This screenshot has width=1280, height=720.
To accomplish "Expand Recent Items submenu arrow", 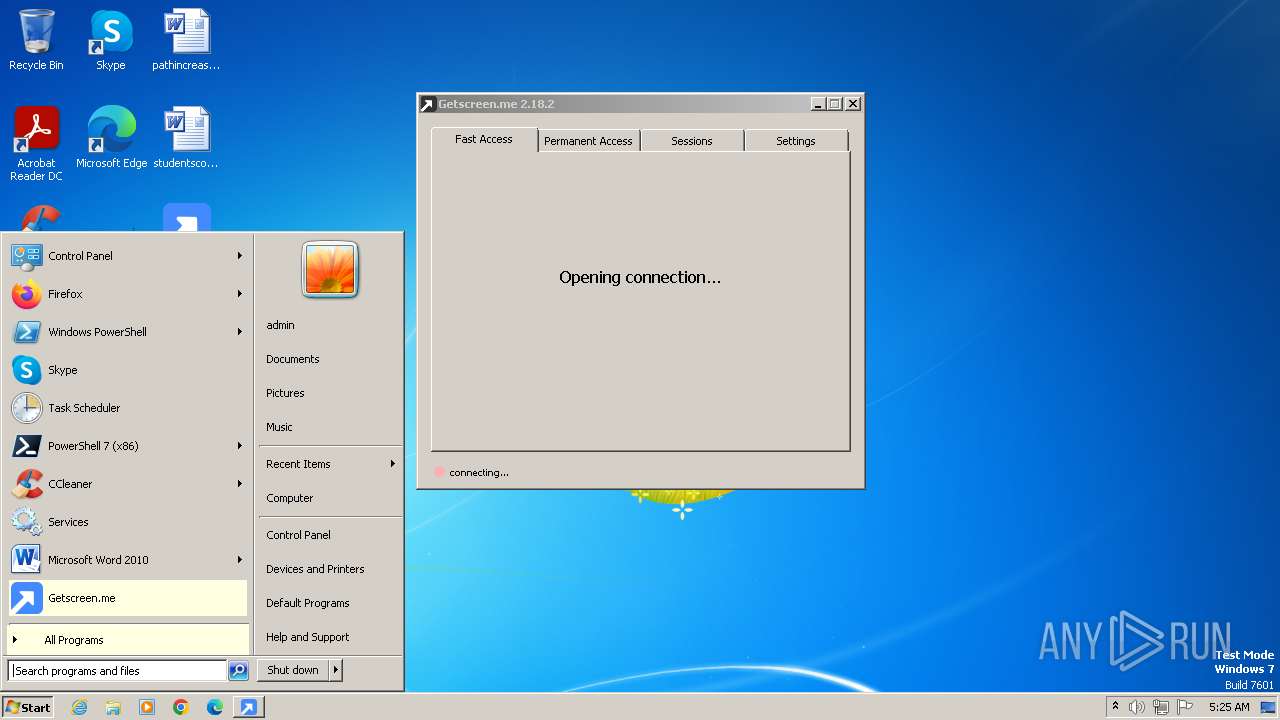I will tap(392, 464).
